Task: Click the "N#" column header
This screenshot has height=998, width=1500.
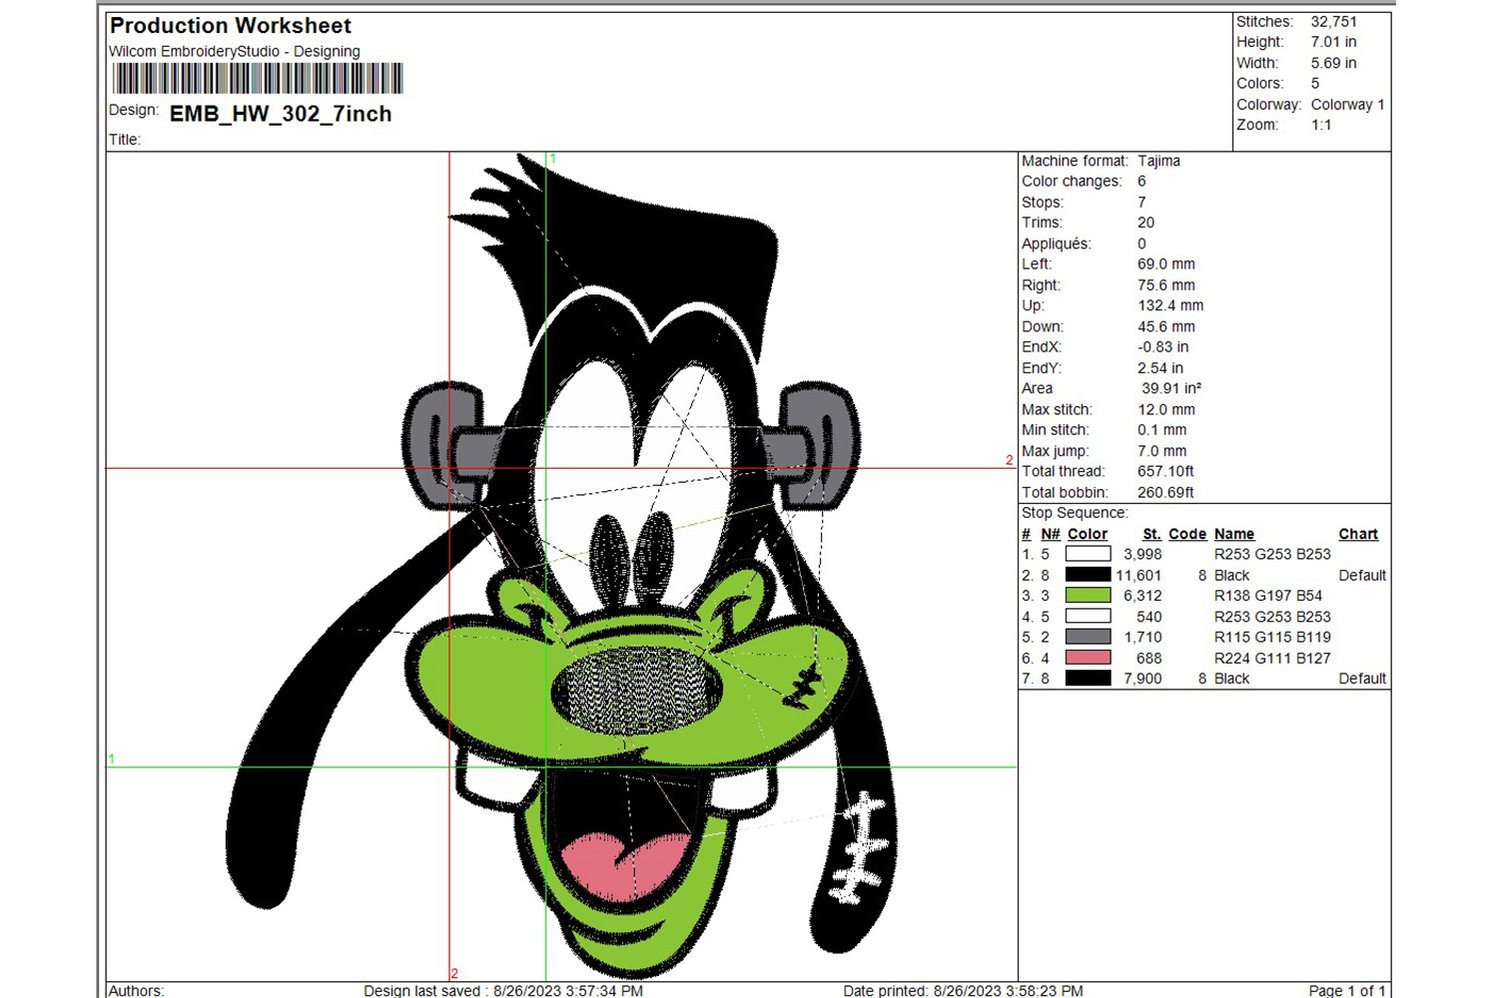Action: click(x=1050, y=534)
